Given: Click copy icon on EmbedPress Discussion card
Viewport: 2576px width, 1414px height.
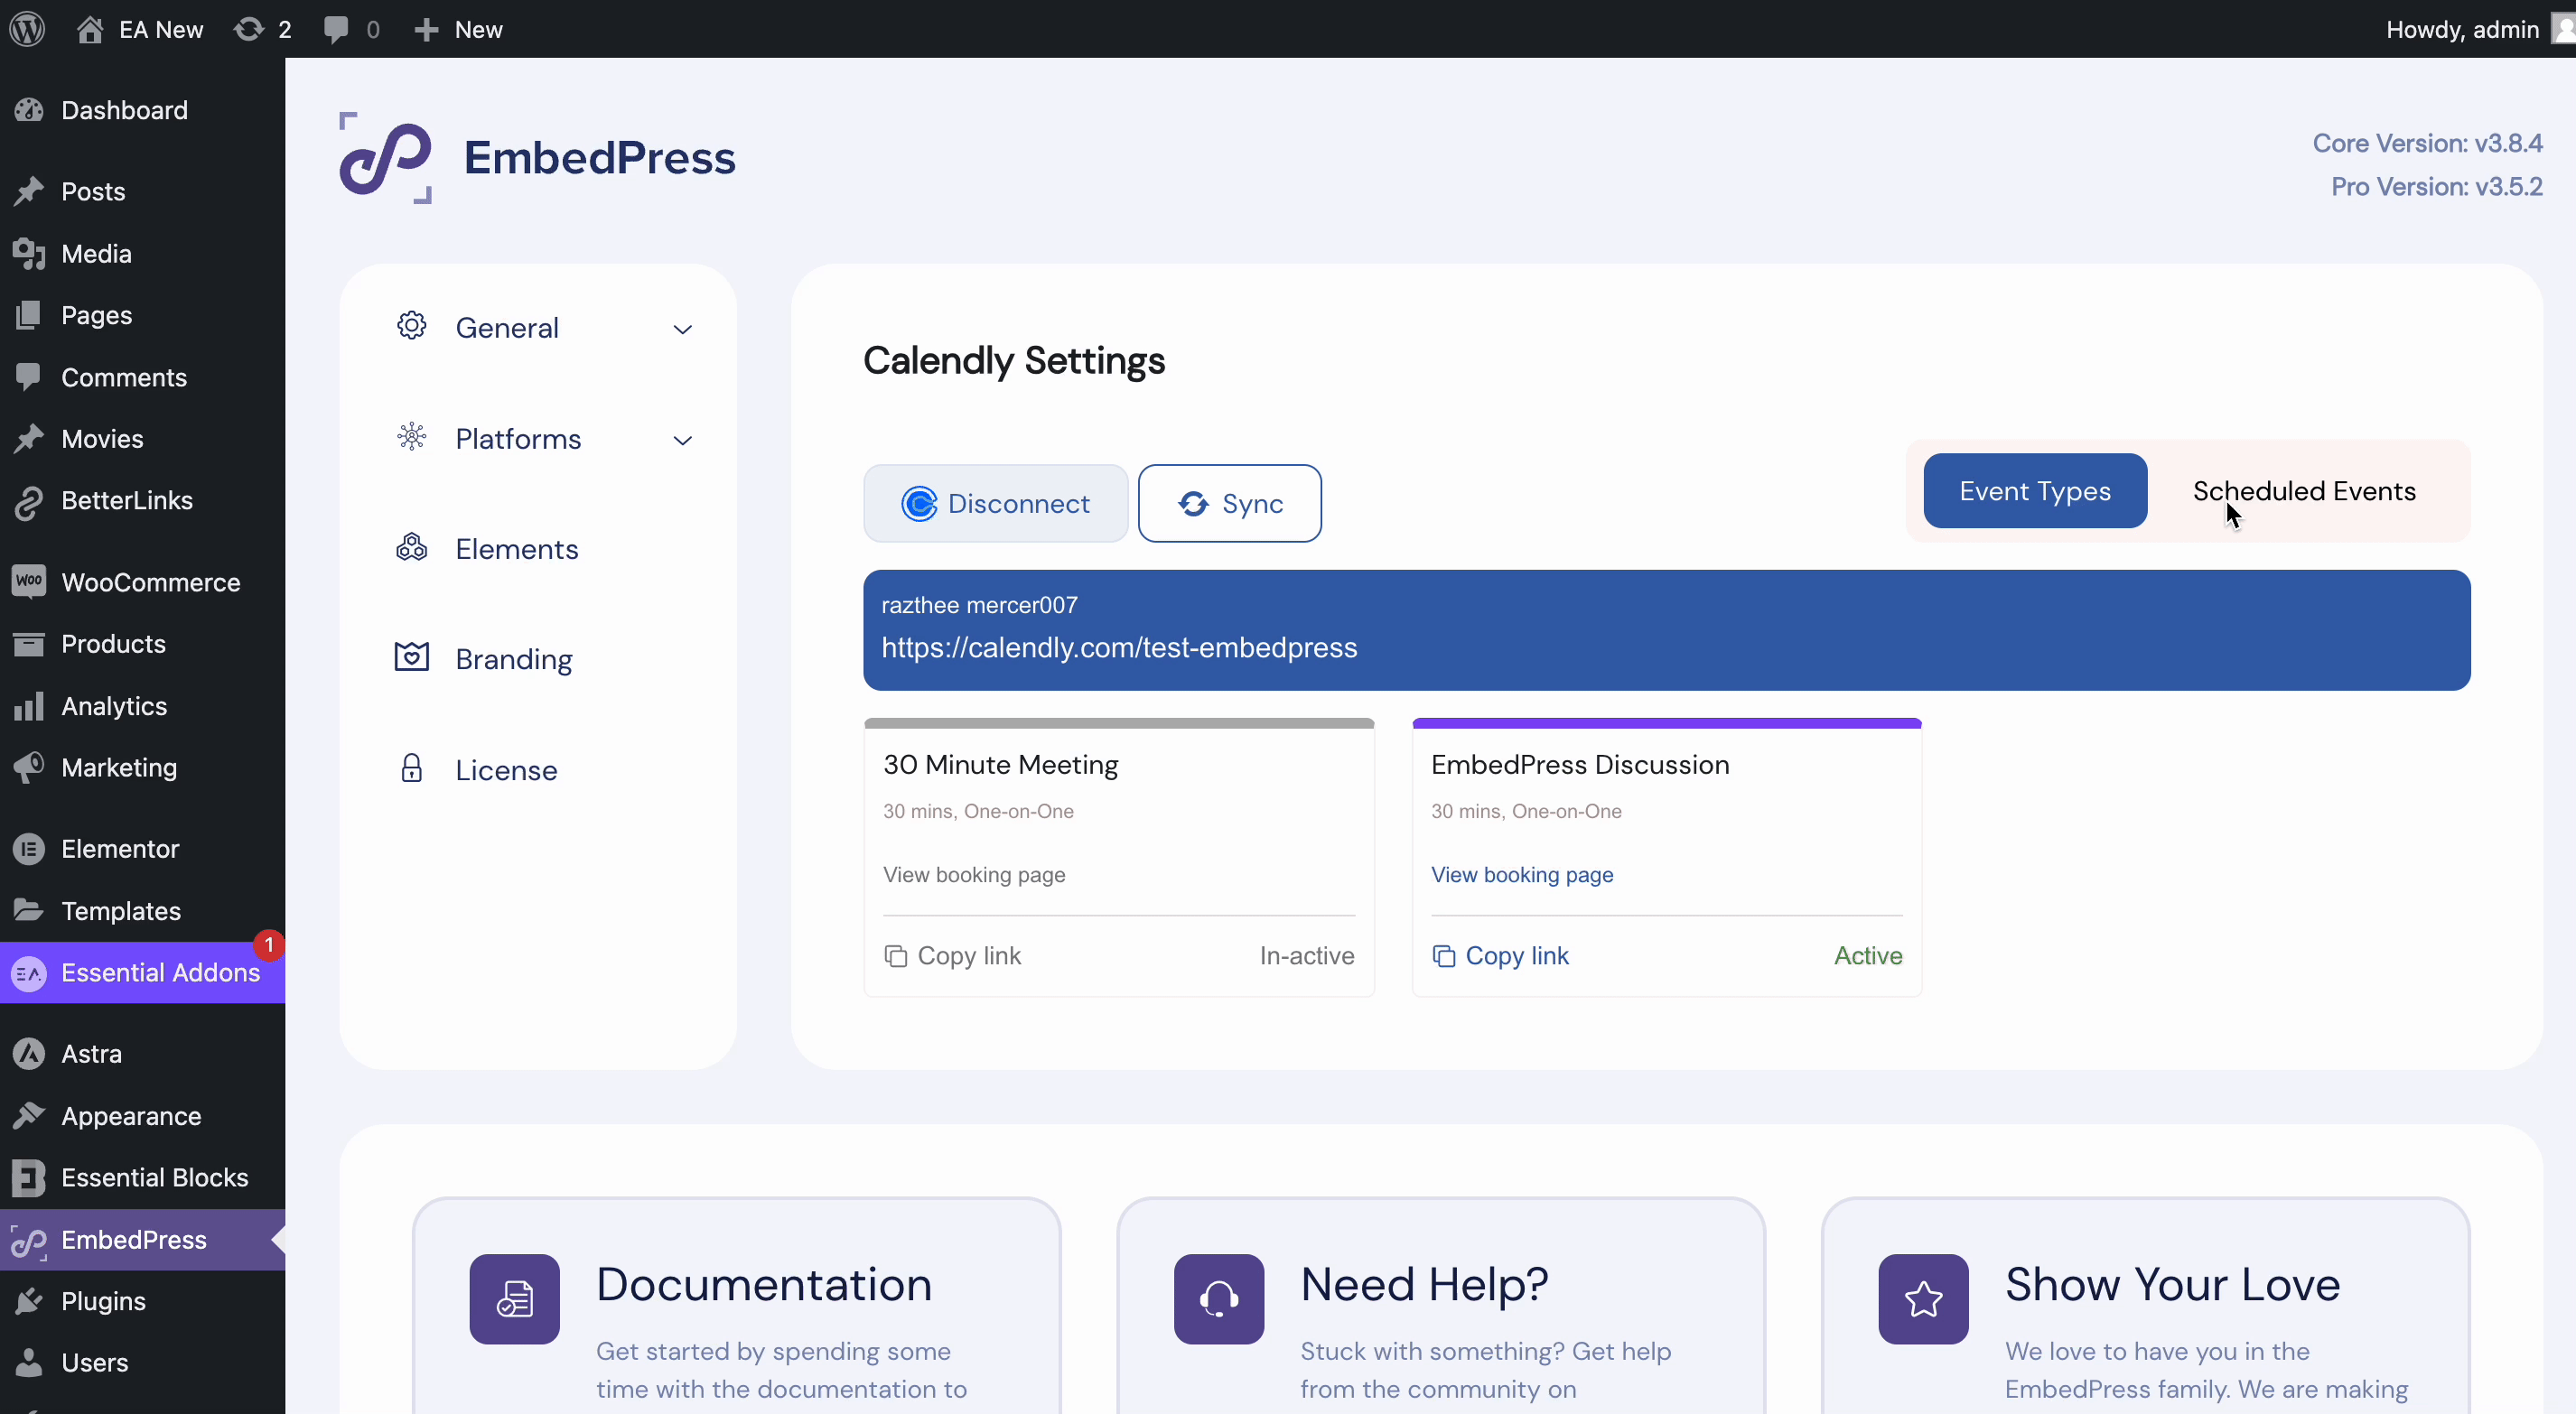Looking at the screenshot, I should click(x=1443, y=956).
